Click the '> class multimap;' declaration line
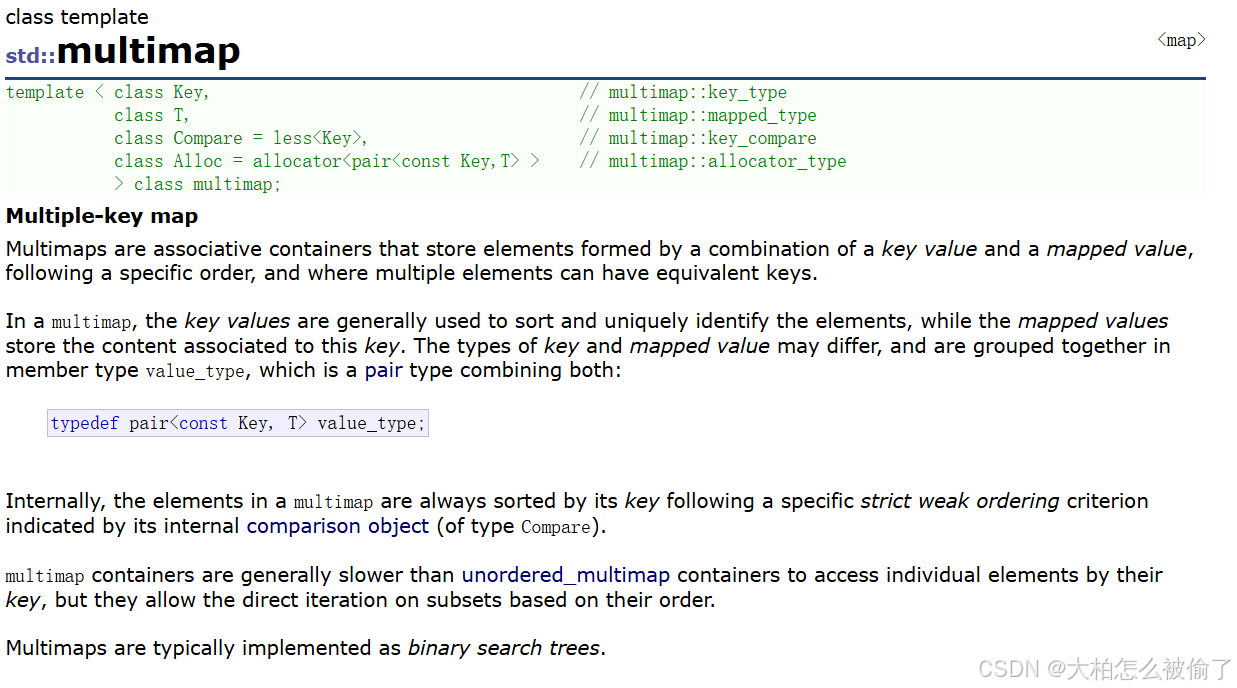Screen dimensions: 1237x688 click(x=198, y=184)
